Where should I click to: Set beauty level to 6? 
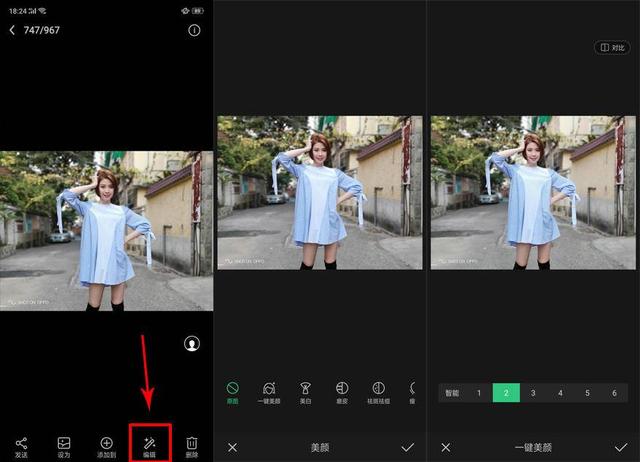pos(614,393)
